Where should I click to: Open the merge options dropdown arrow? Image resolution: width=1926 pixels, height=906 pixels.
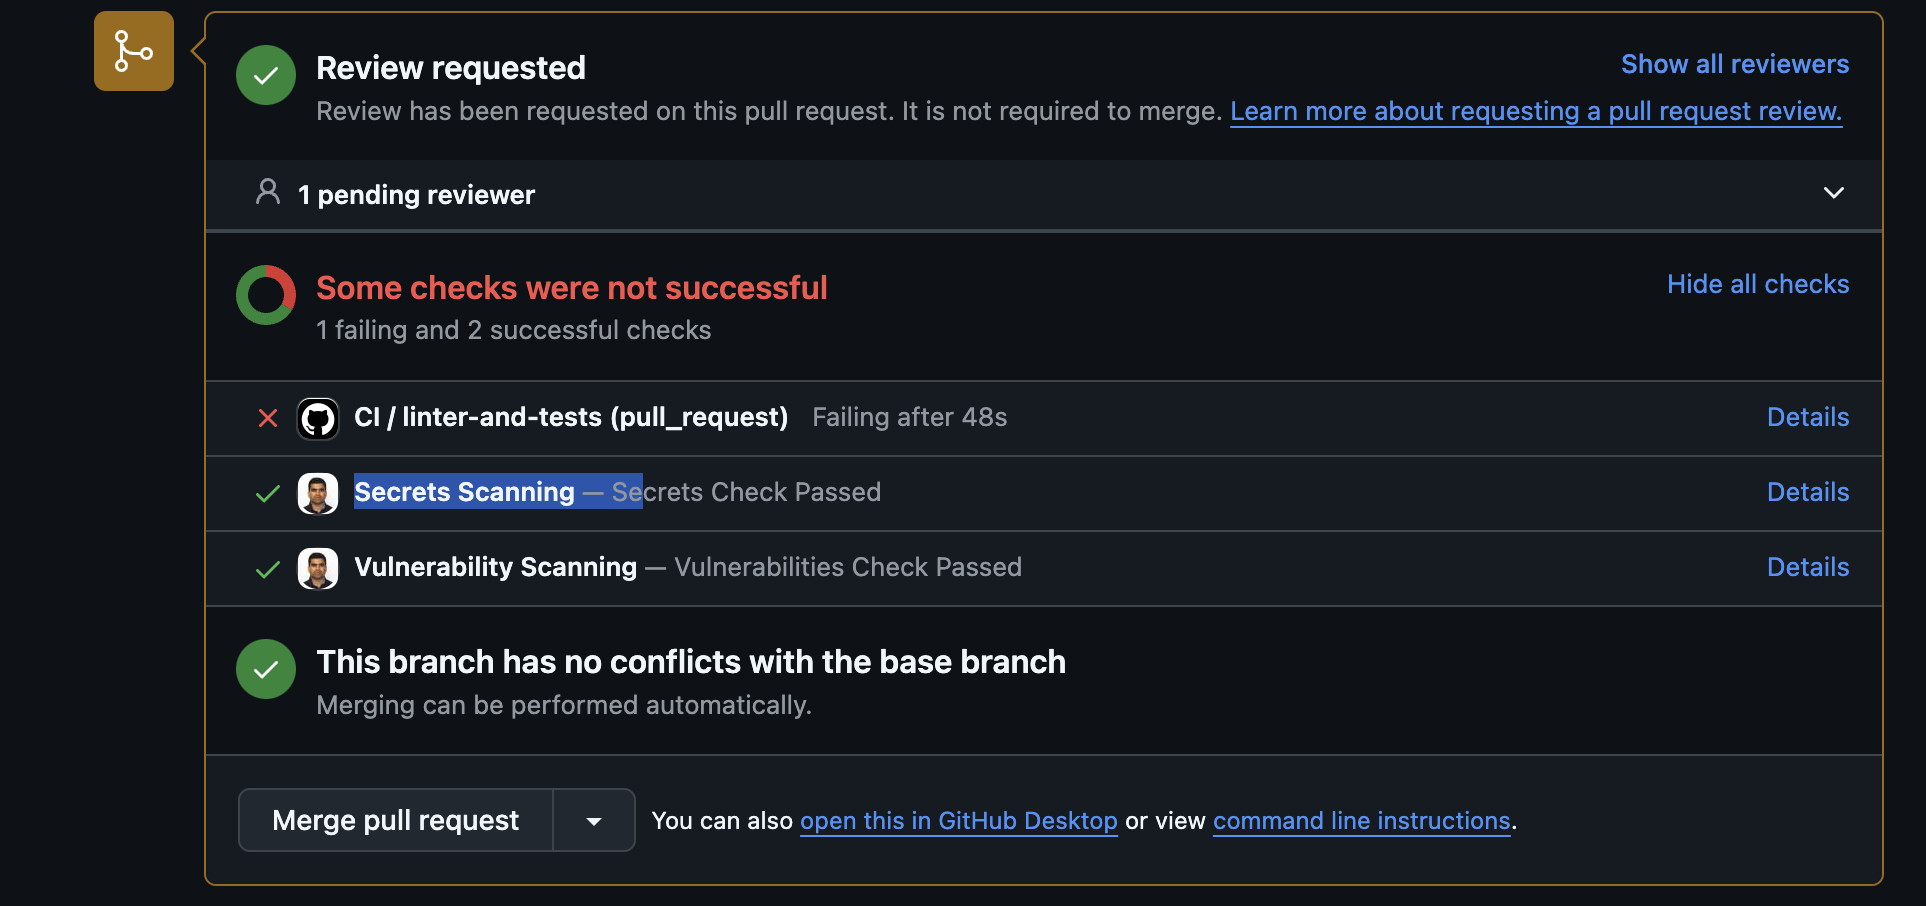click(x=593, y=820)
